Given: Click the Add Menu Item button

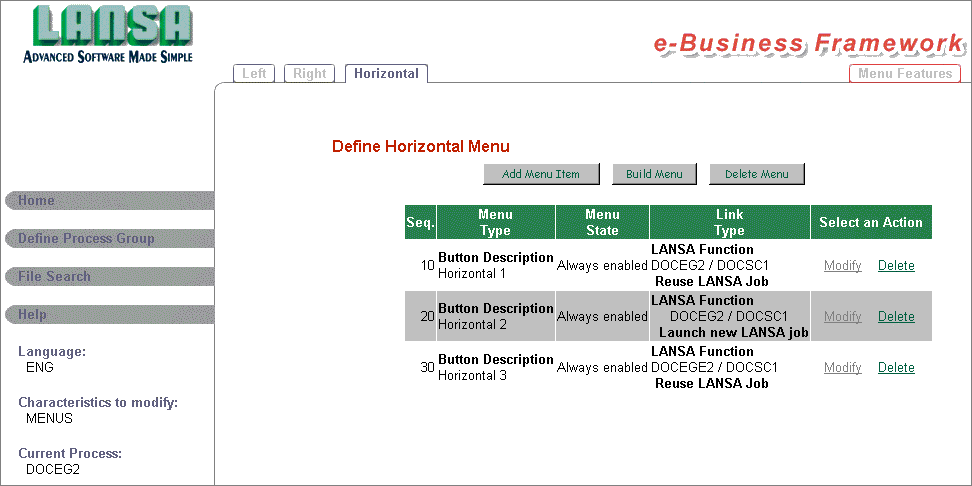Looking at the screenshot, I should pos(541,174).
